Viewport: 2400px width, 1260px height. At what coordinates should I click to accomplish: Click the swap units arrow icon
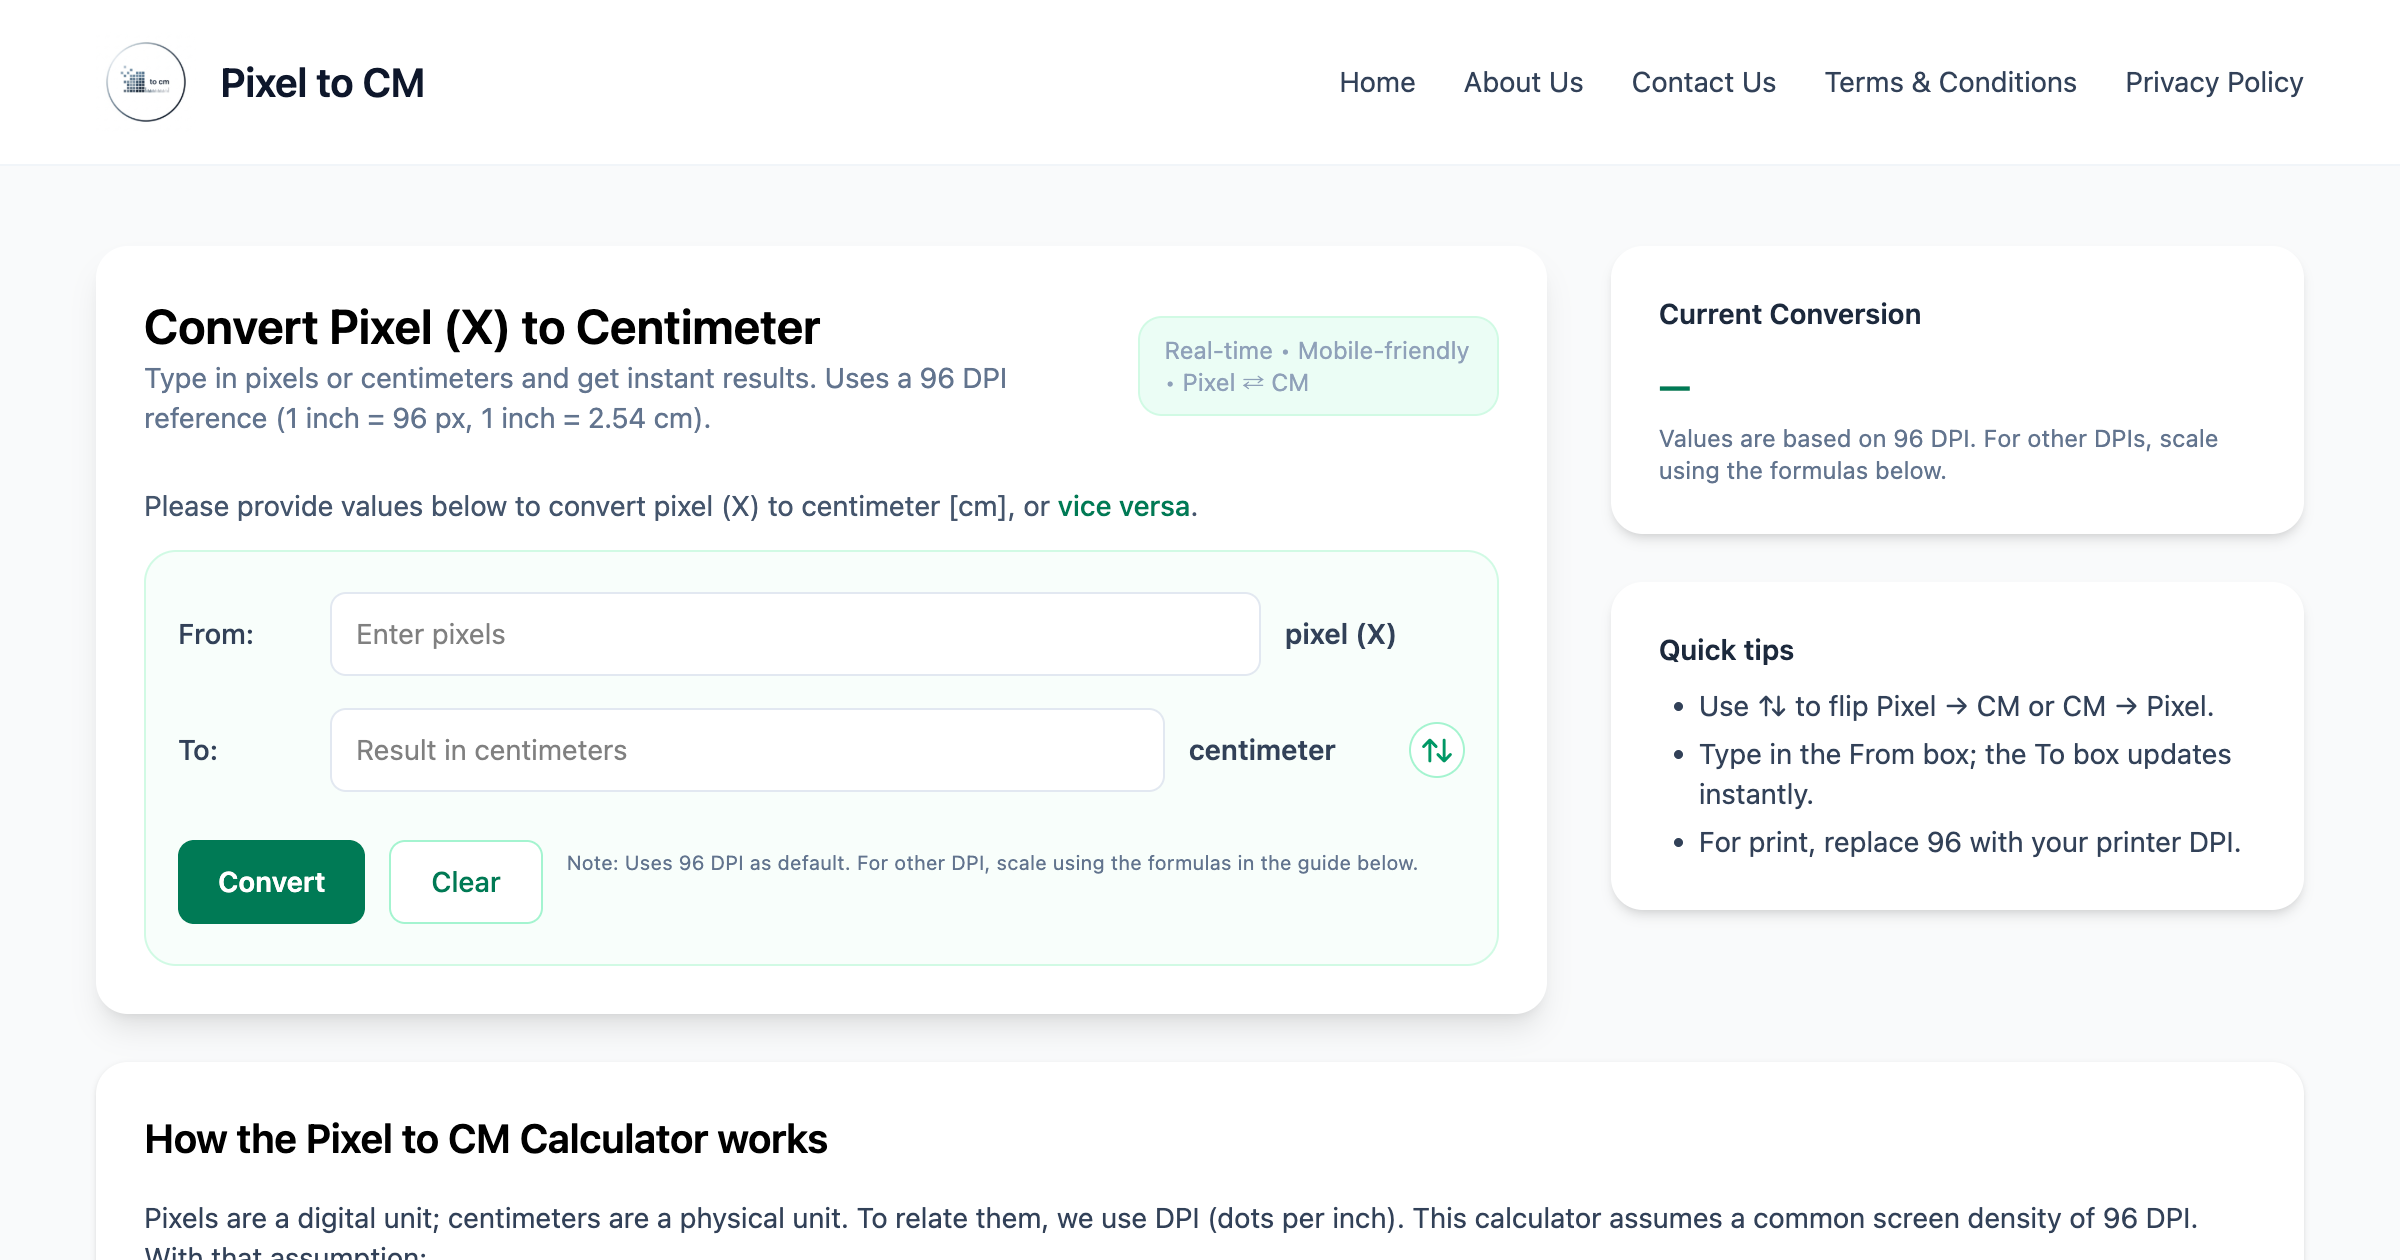pos(1436,750)
